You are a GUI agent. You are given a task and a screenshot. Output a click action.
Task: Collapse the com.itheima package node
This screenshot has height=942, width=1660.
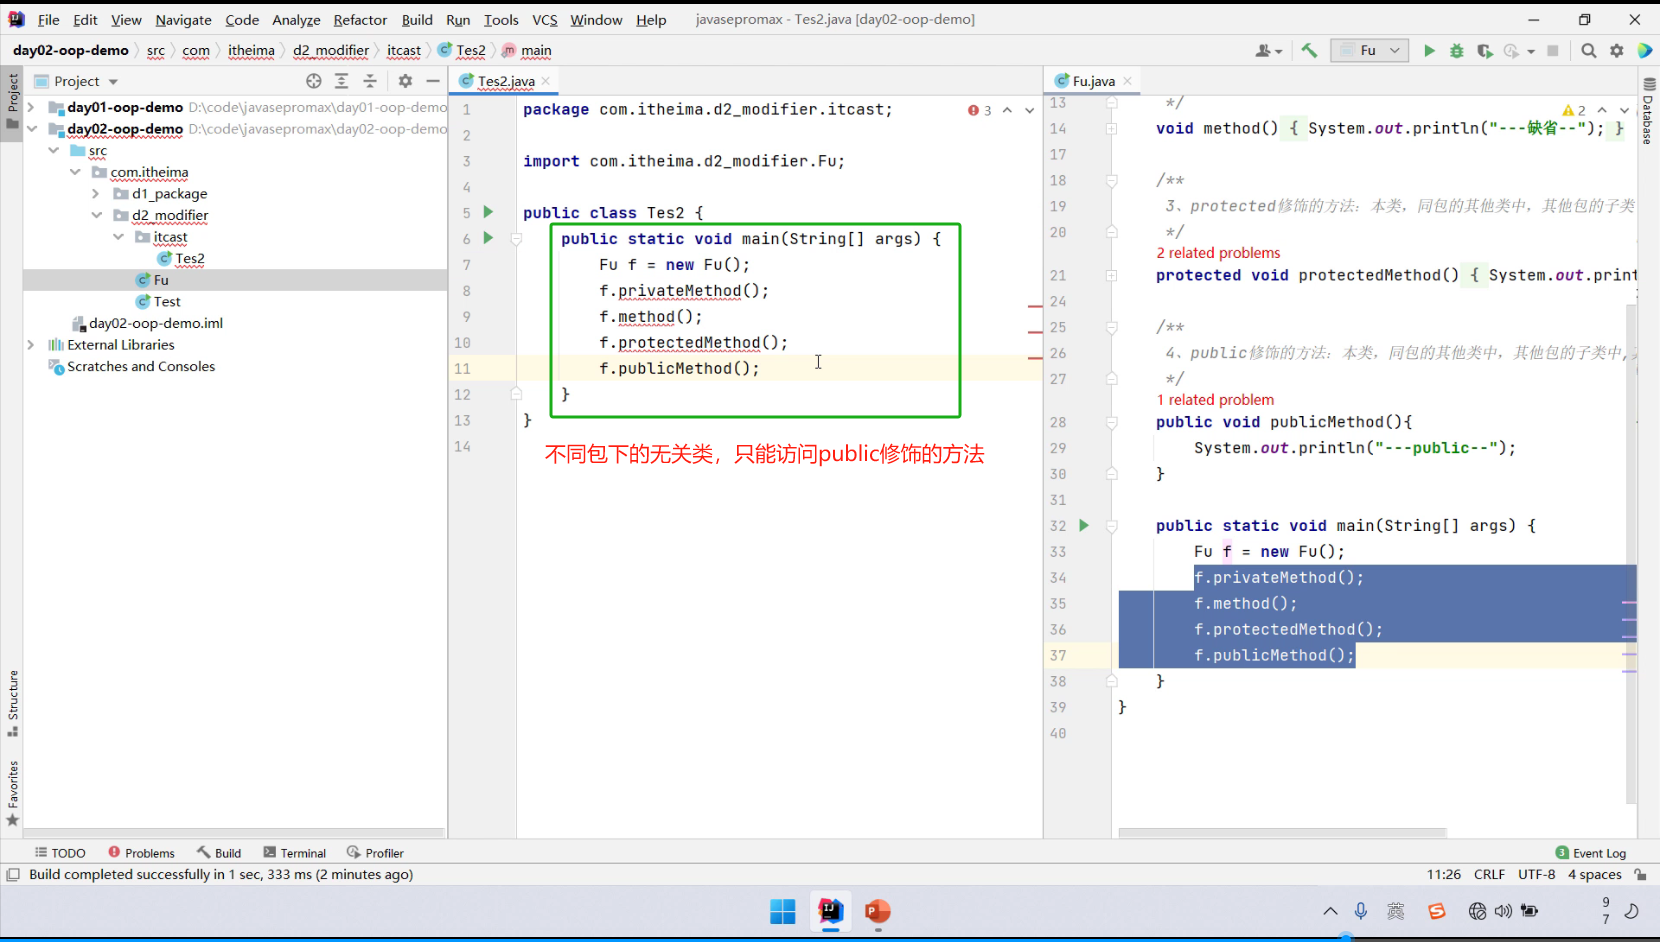[75, 172]
